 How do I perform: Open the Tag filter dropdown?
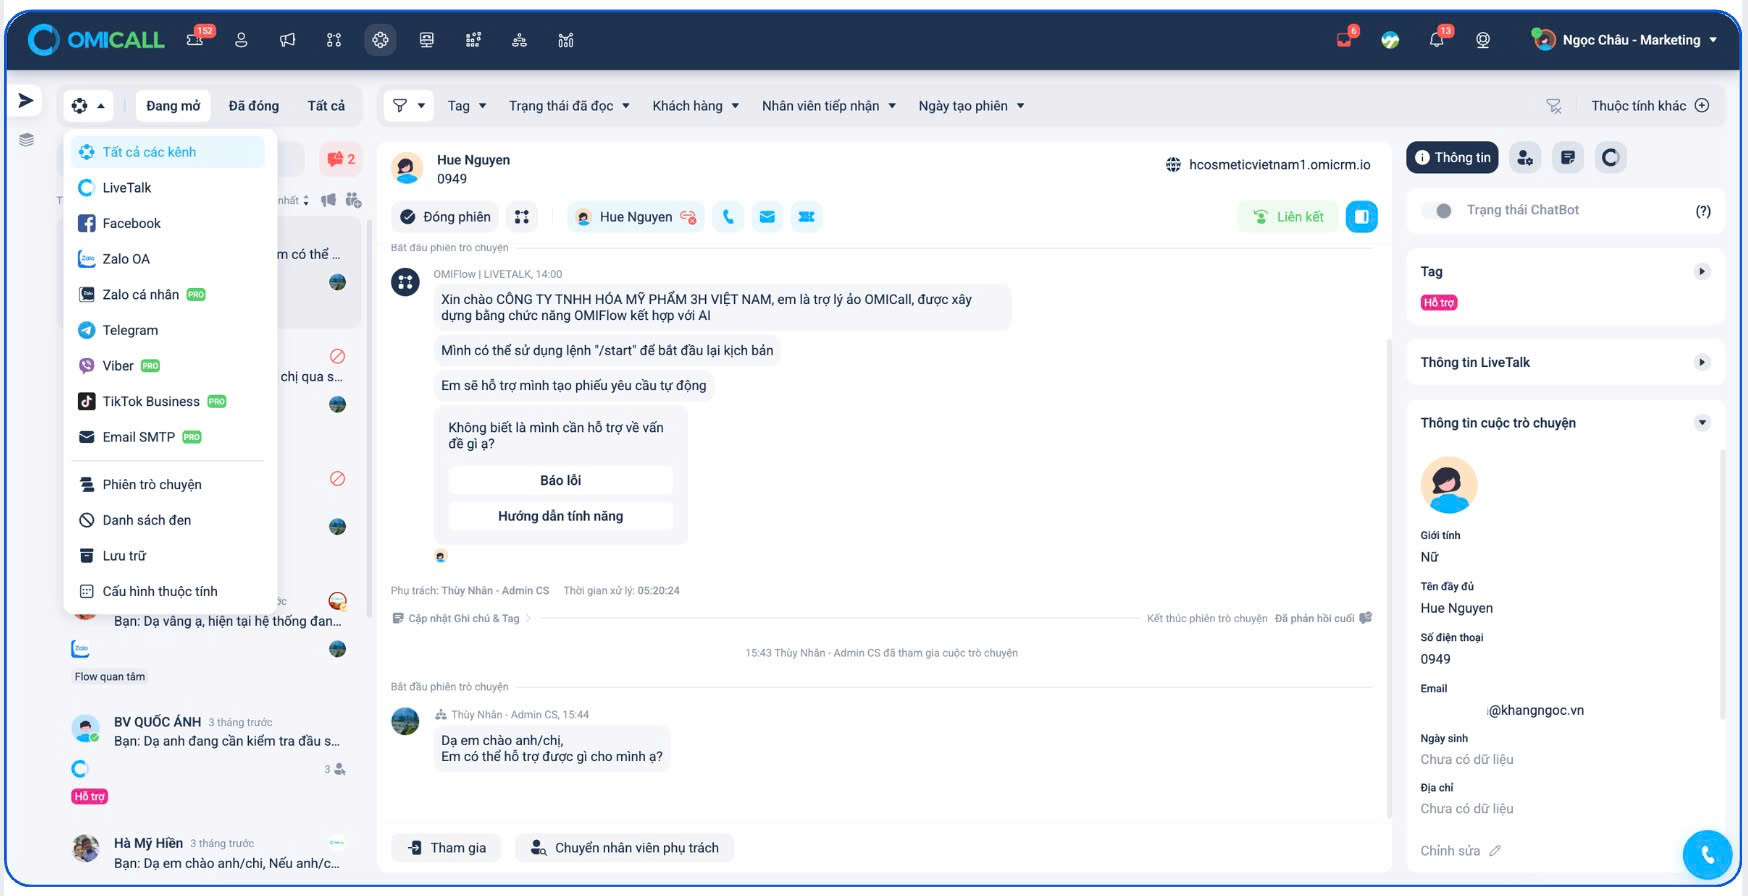click(467, 106)
